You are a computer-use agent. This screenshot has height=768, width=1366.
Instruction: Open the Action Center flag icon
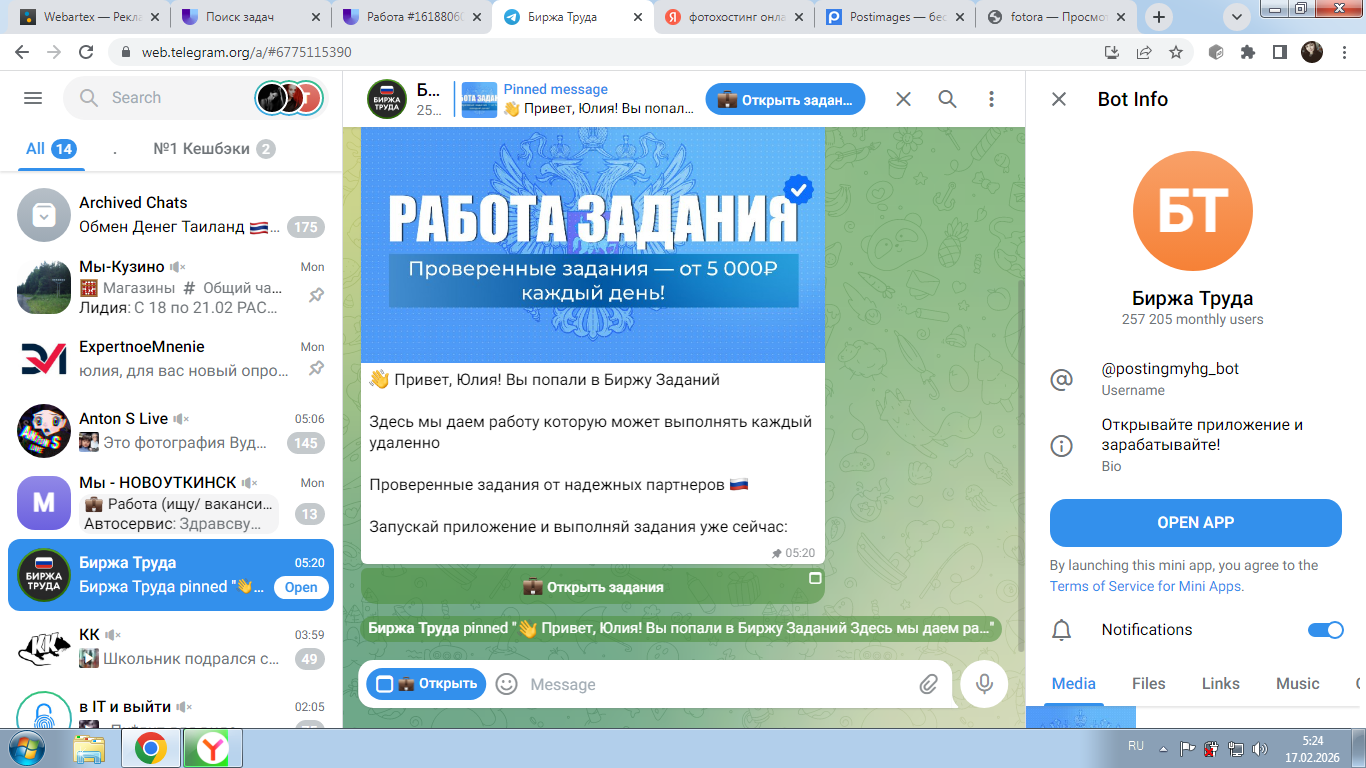tap(1189, 748)
